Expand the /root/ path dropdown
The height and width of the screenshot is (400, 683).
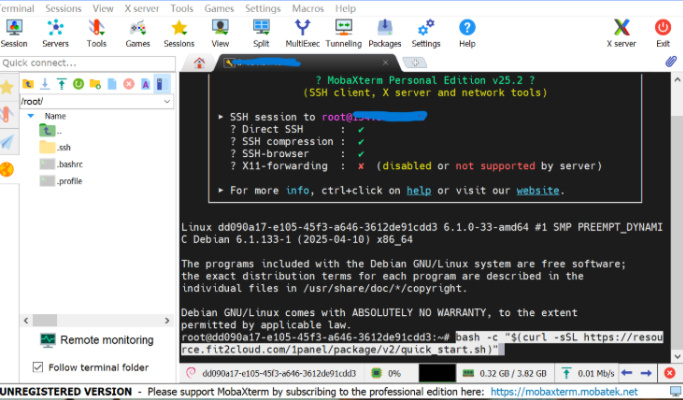(x=167, y=102)
